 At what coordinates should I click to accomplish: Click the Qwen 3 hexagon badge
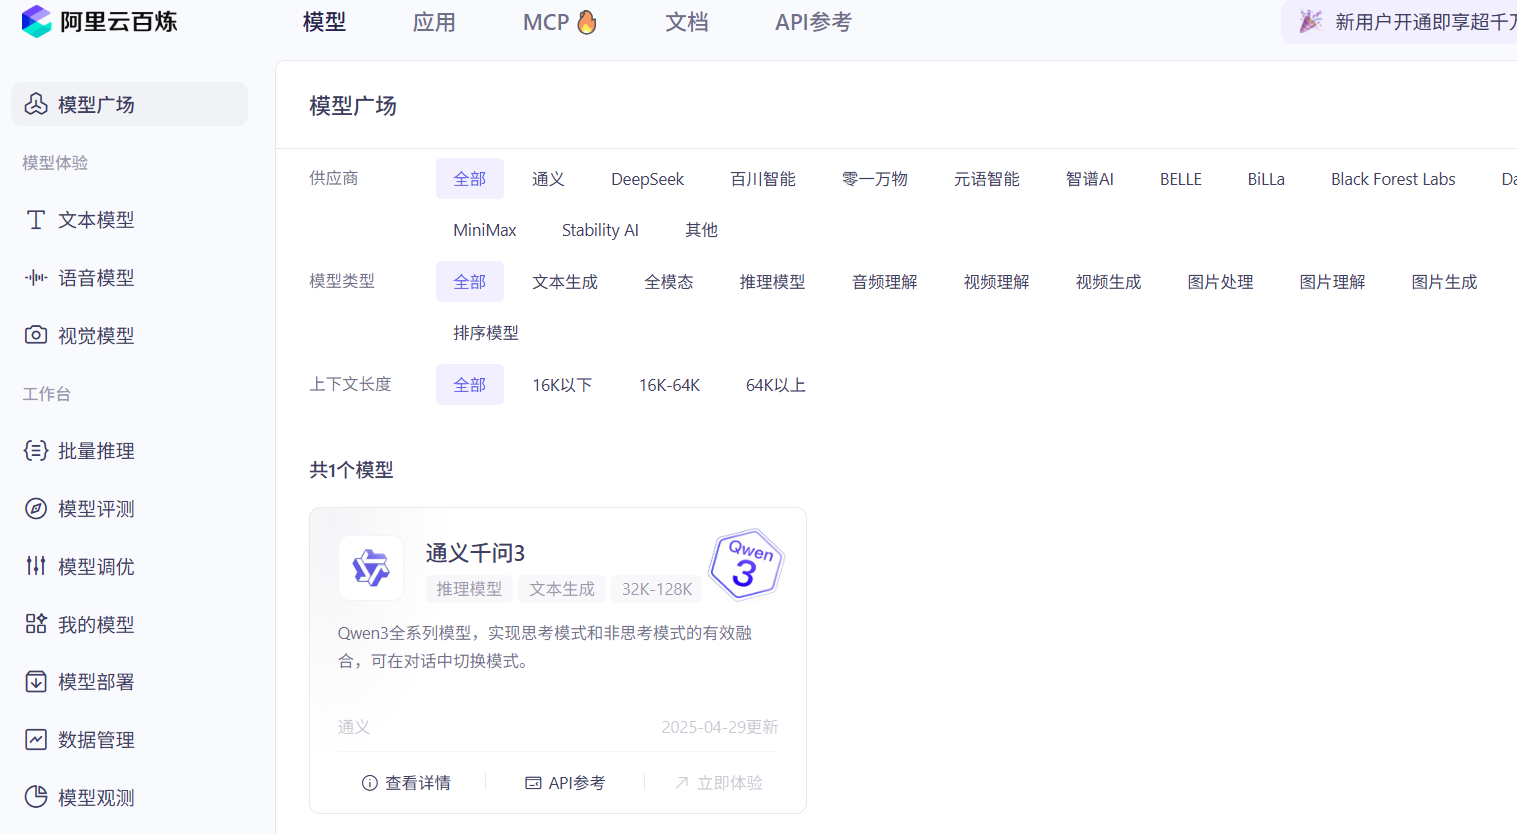click(x=746, y=565)
